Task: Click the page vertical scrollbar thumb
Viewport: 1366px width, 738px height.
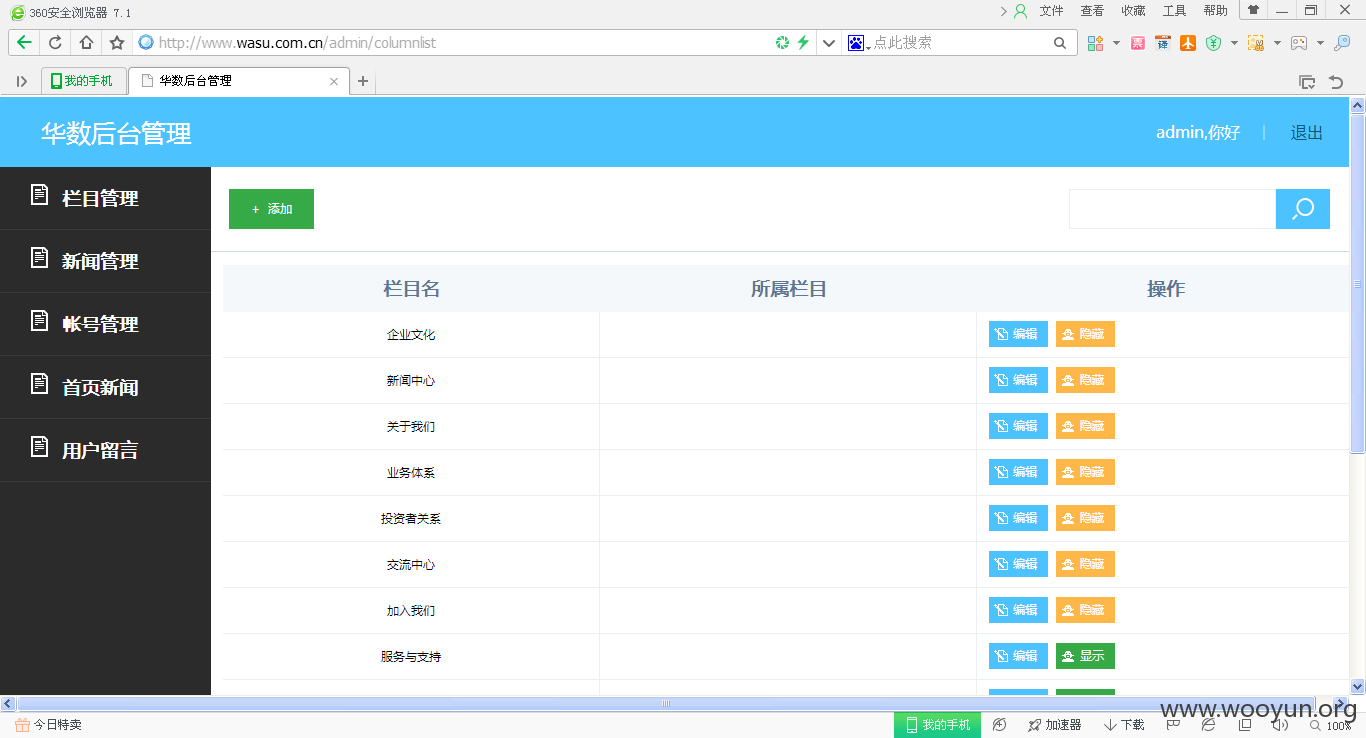Action: [x=1357, y=283]
